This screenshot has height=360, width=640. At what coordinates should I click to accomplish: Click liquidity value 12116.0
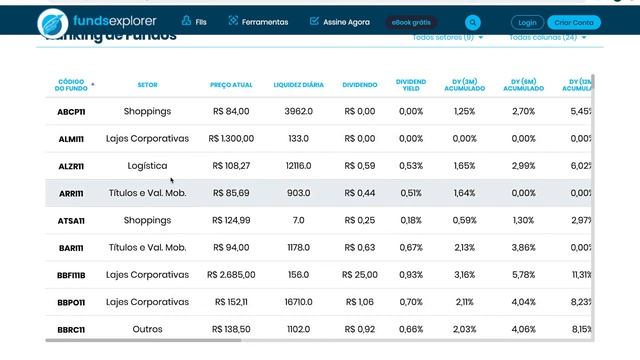click(298, 166)
